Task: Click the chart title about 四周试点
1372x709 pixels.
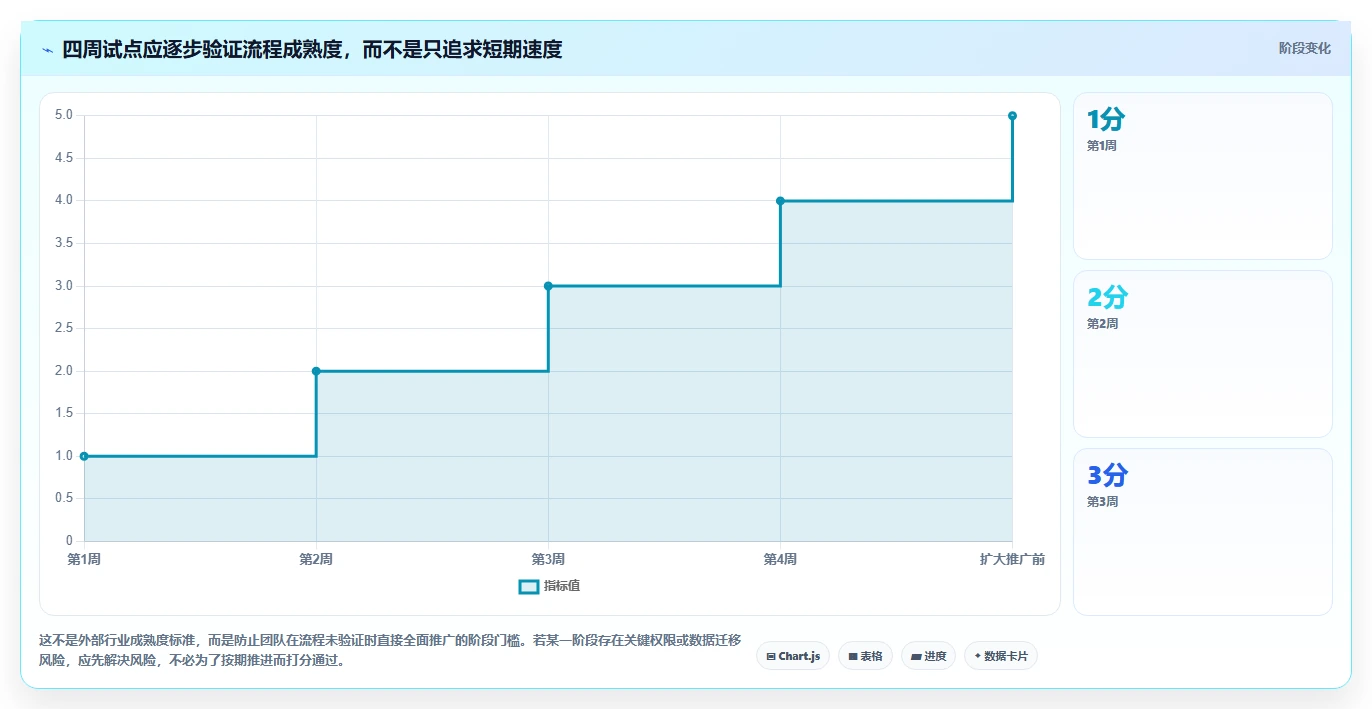Action: click(x=312, y=49)
